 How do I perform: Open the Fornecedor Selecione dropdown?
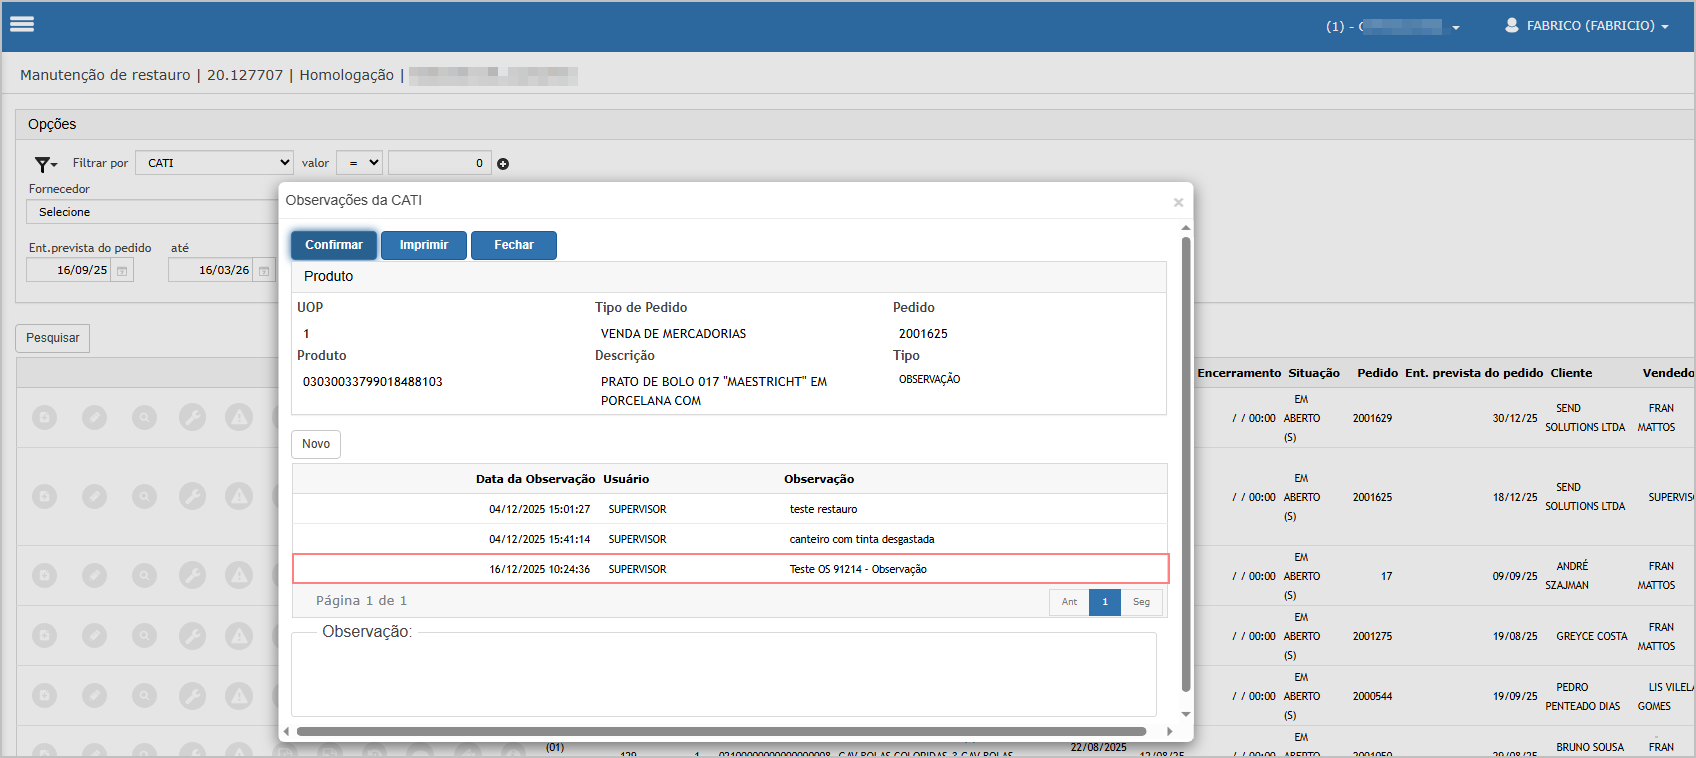(152, 212)
